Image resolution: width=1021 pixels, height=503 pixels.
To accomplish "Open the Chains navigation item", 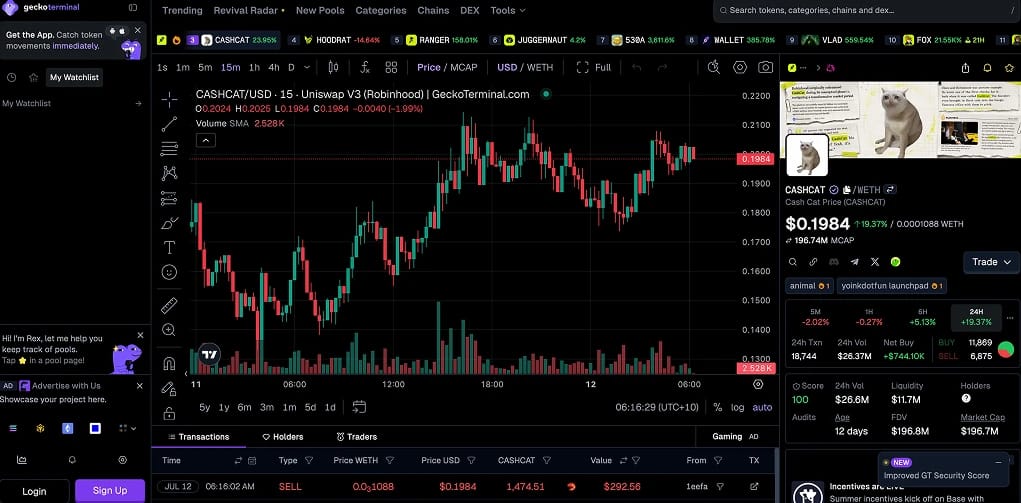I will [x=433, y=10].
